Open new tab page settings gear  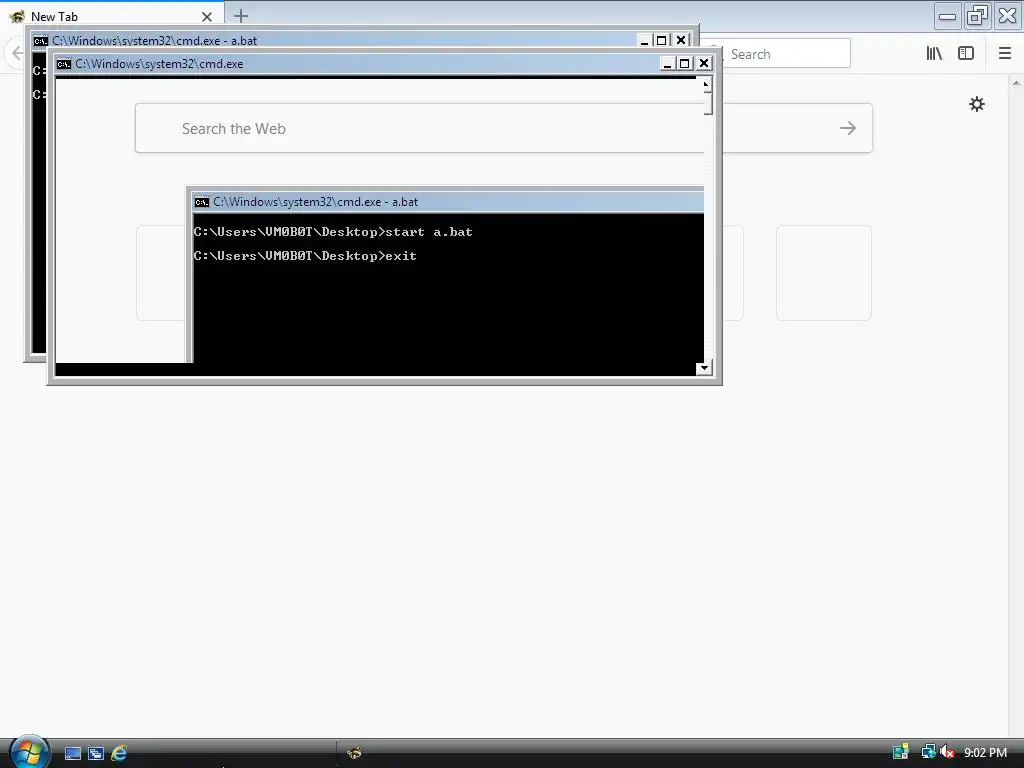click(976, 104)
